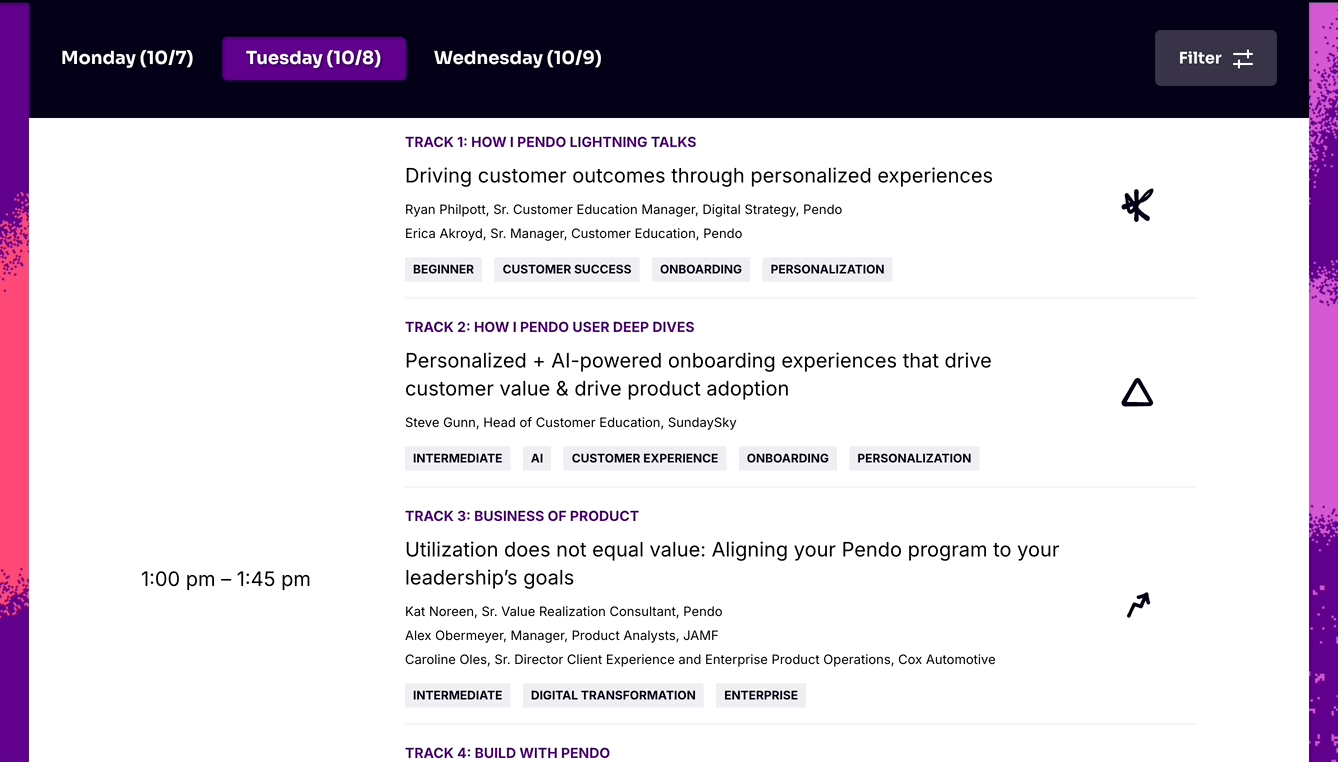Click the ONBOARDING tag under Track 1
Screen dimensions: 1338x762
701,269
